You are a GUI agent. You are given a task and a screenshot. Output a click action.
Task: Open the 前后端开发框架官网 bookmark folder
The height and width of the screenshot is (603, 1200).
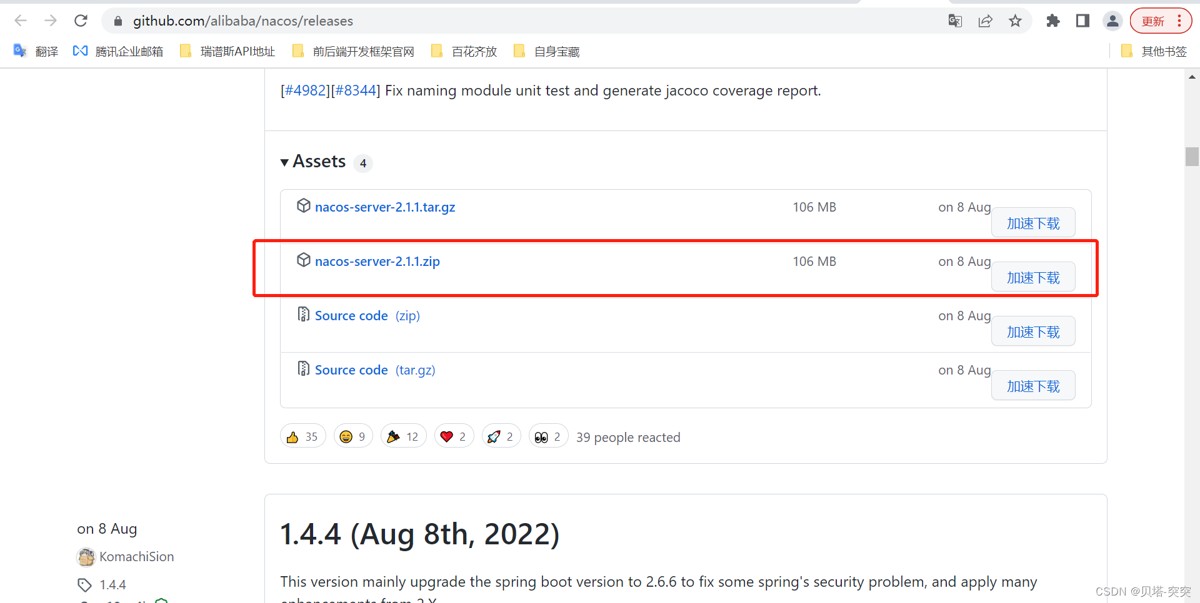point(352,51)
